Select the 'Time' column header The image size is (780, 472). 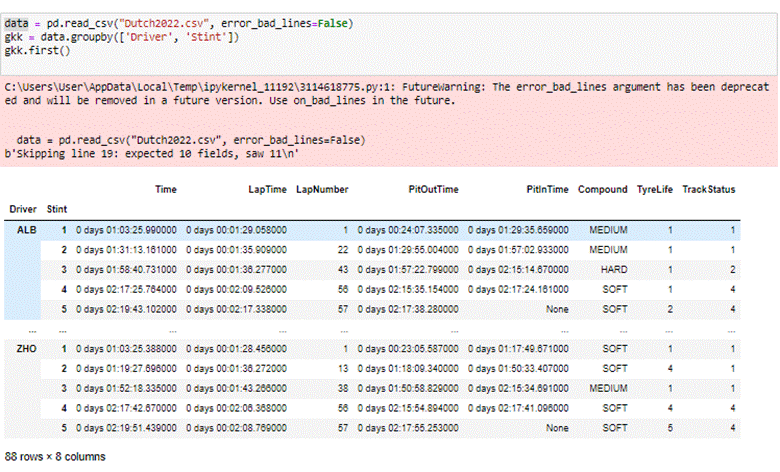click(x=166, y=189)
